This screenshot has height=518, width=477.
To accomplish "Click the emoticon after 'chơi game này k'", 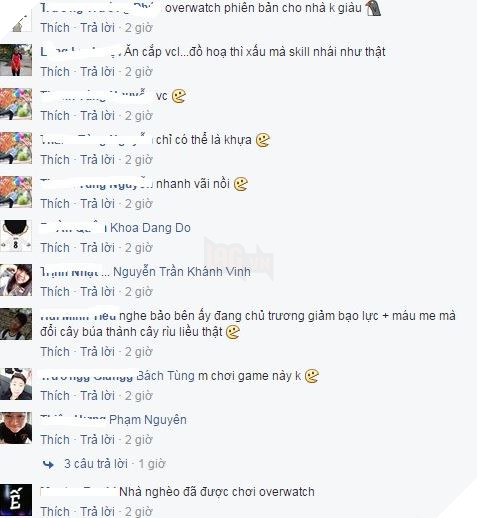I will coord(312,376).
